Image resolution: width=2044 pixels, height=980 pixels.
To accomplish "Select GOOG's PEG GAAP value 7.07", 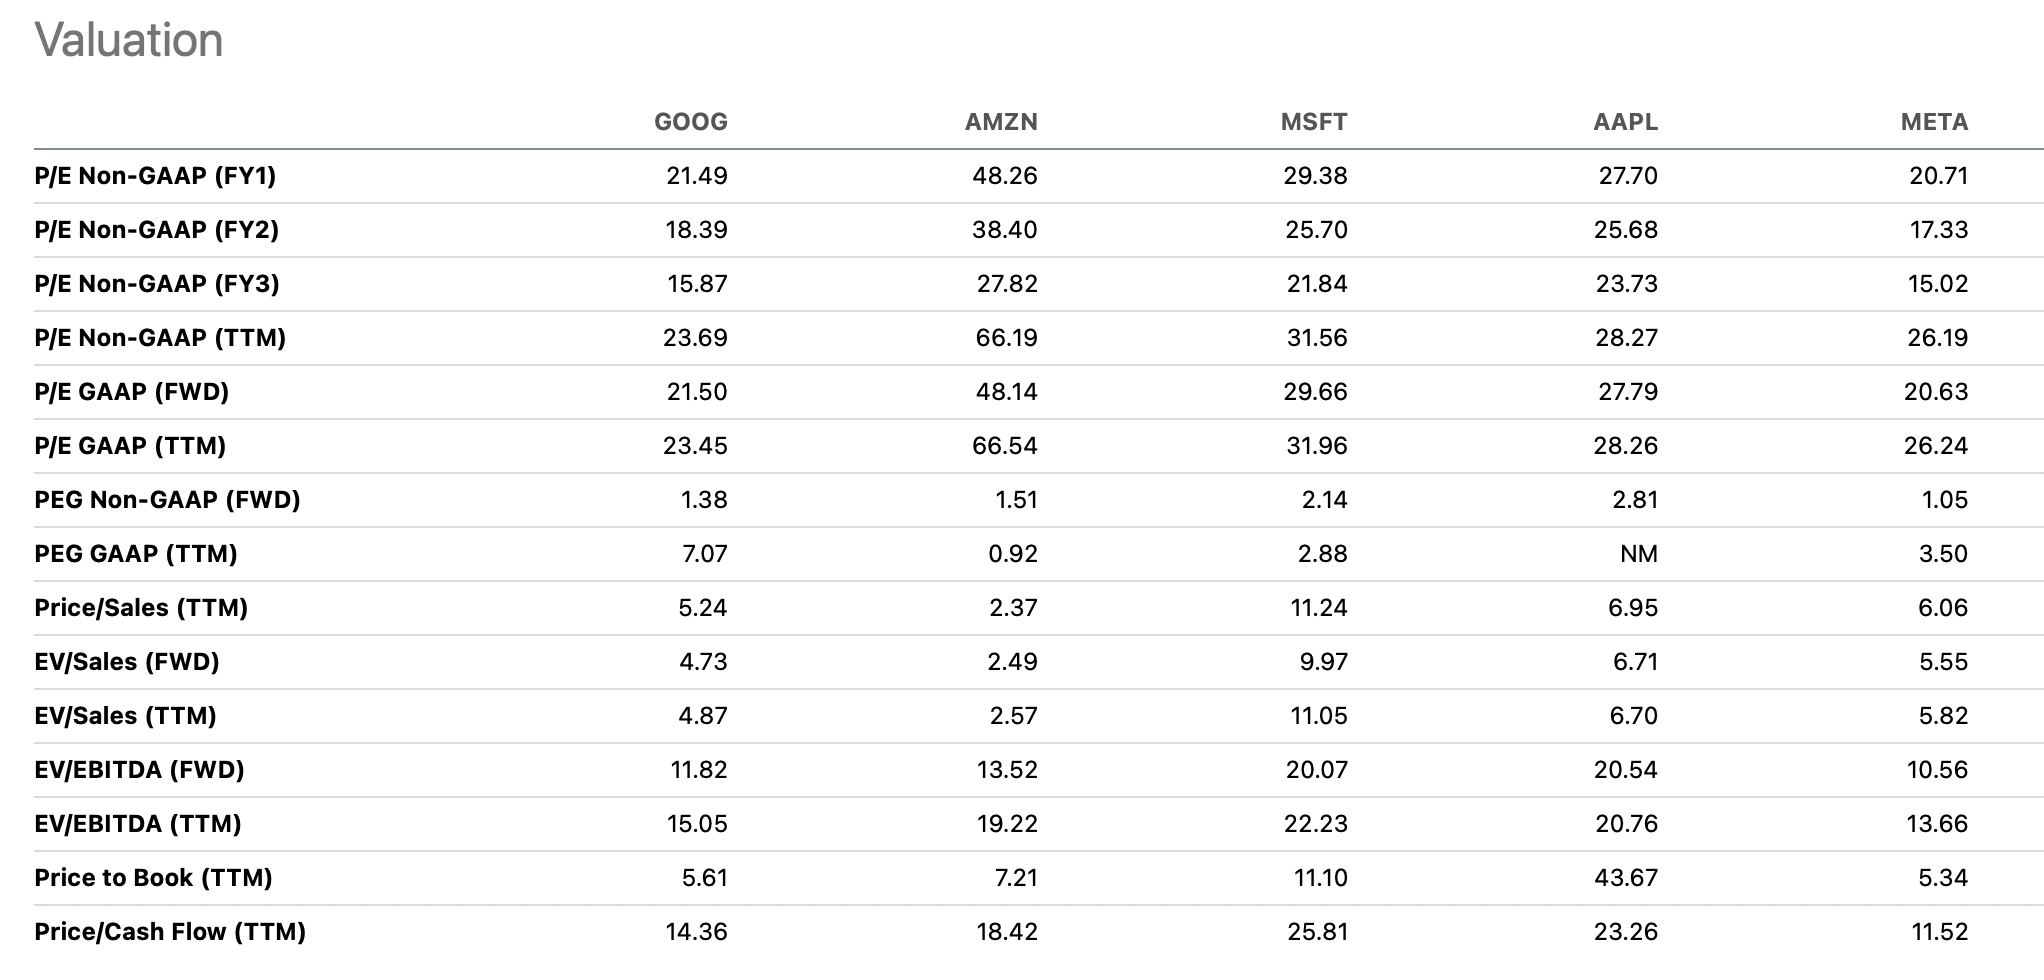I will [704, 554].
